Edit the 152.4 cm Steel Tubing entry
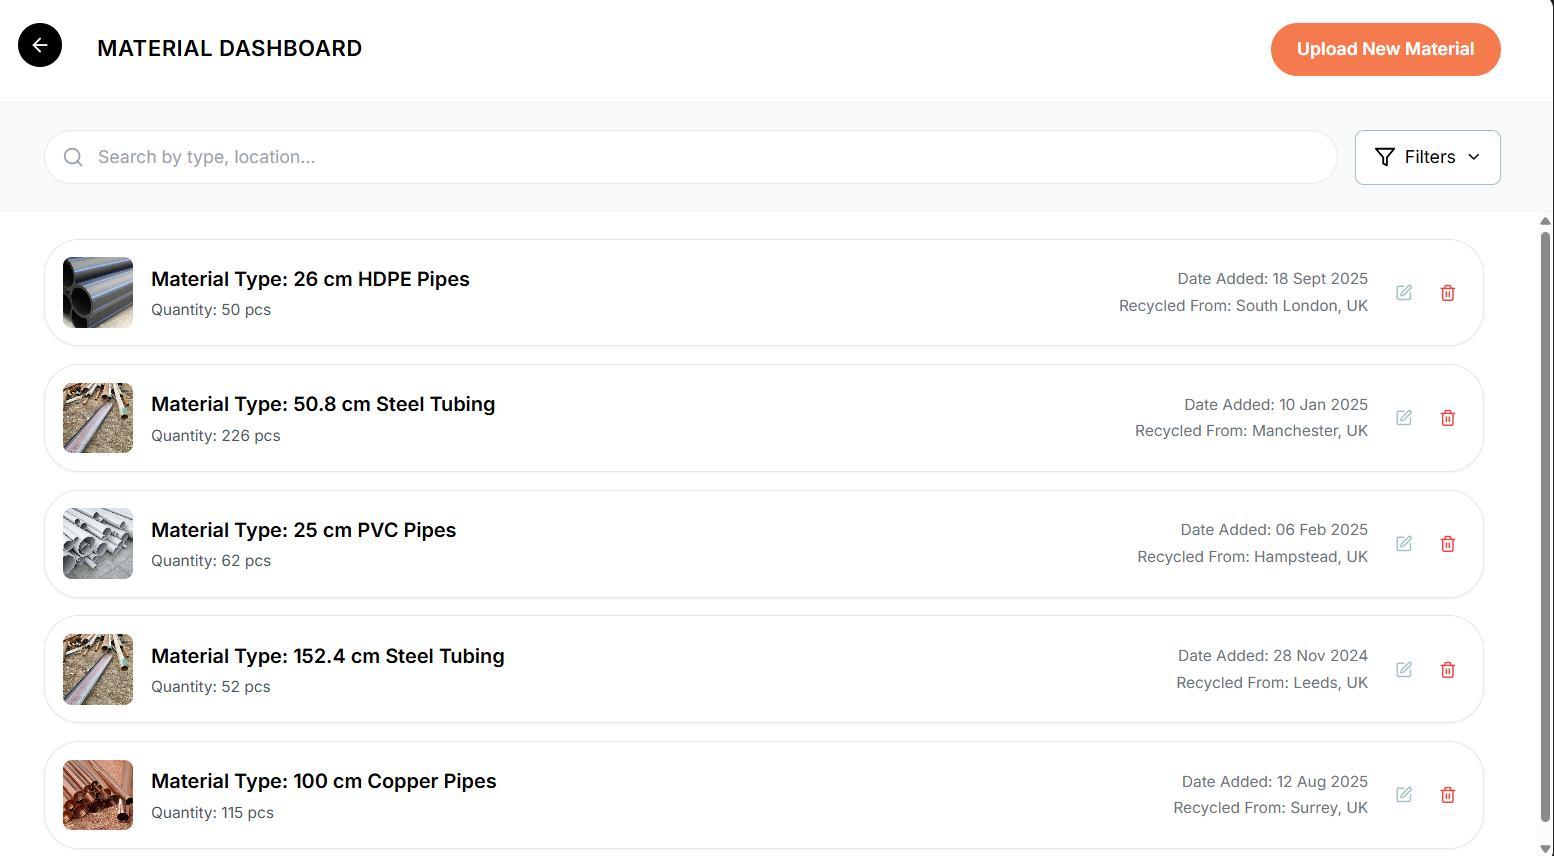Viewport: 1554px width, 856px height. 1404,670
